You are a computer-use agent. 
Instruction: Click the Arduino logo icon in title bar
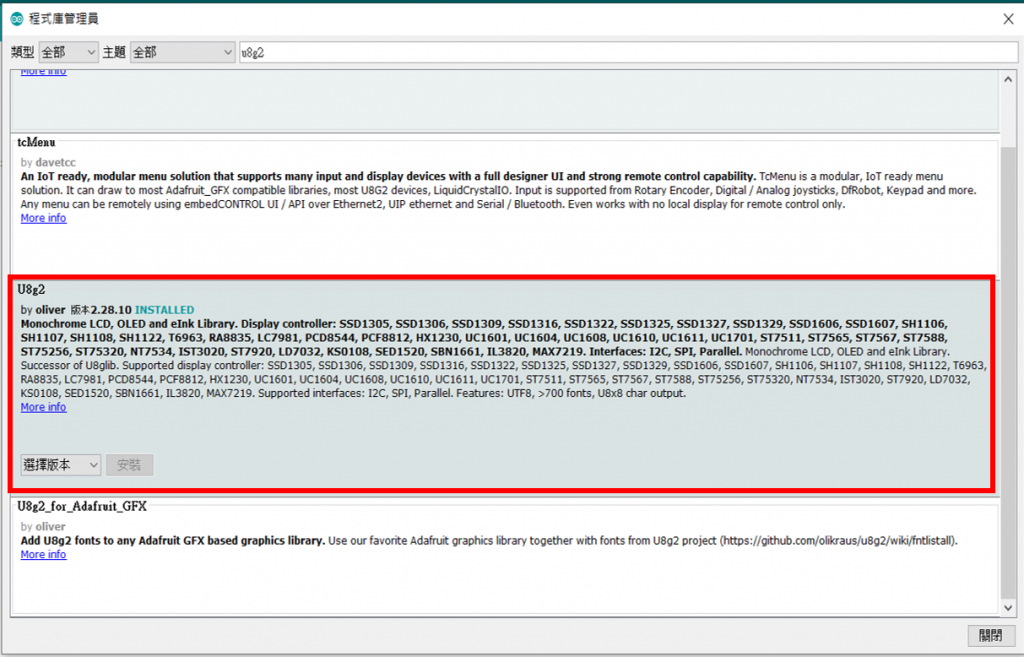coord(17,19)
